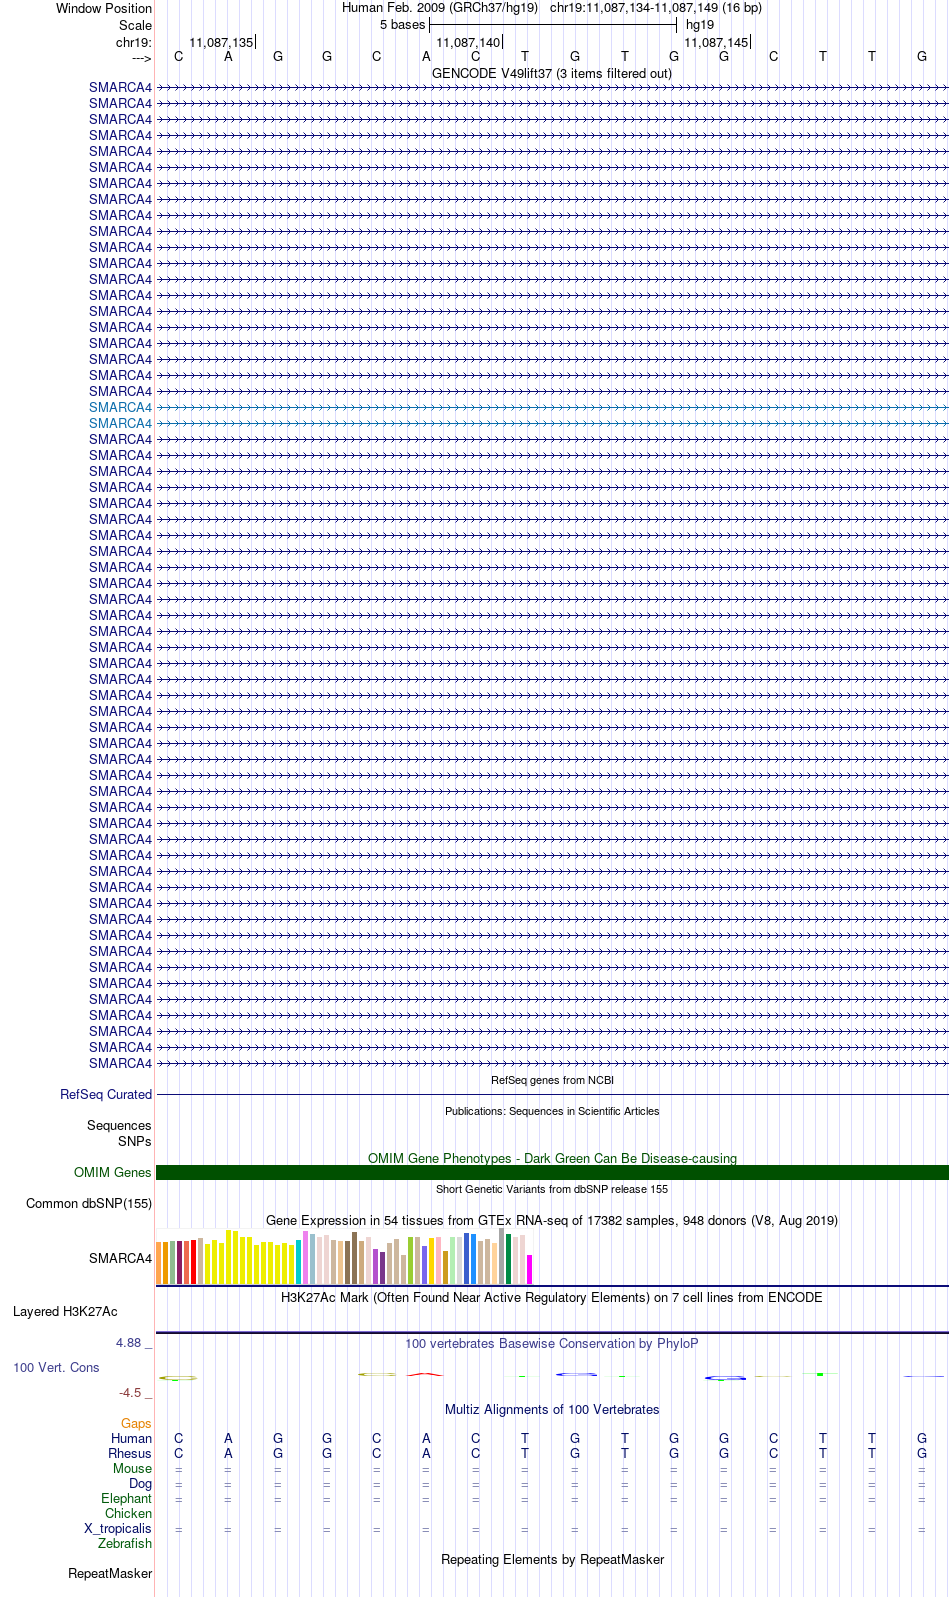Screen dimensions: 950x1597
Task: Click the Chicken alignment row label
Action: (x=128, y=1514)
